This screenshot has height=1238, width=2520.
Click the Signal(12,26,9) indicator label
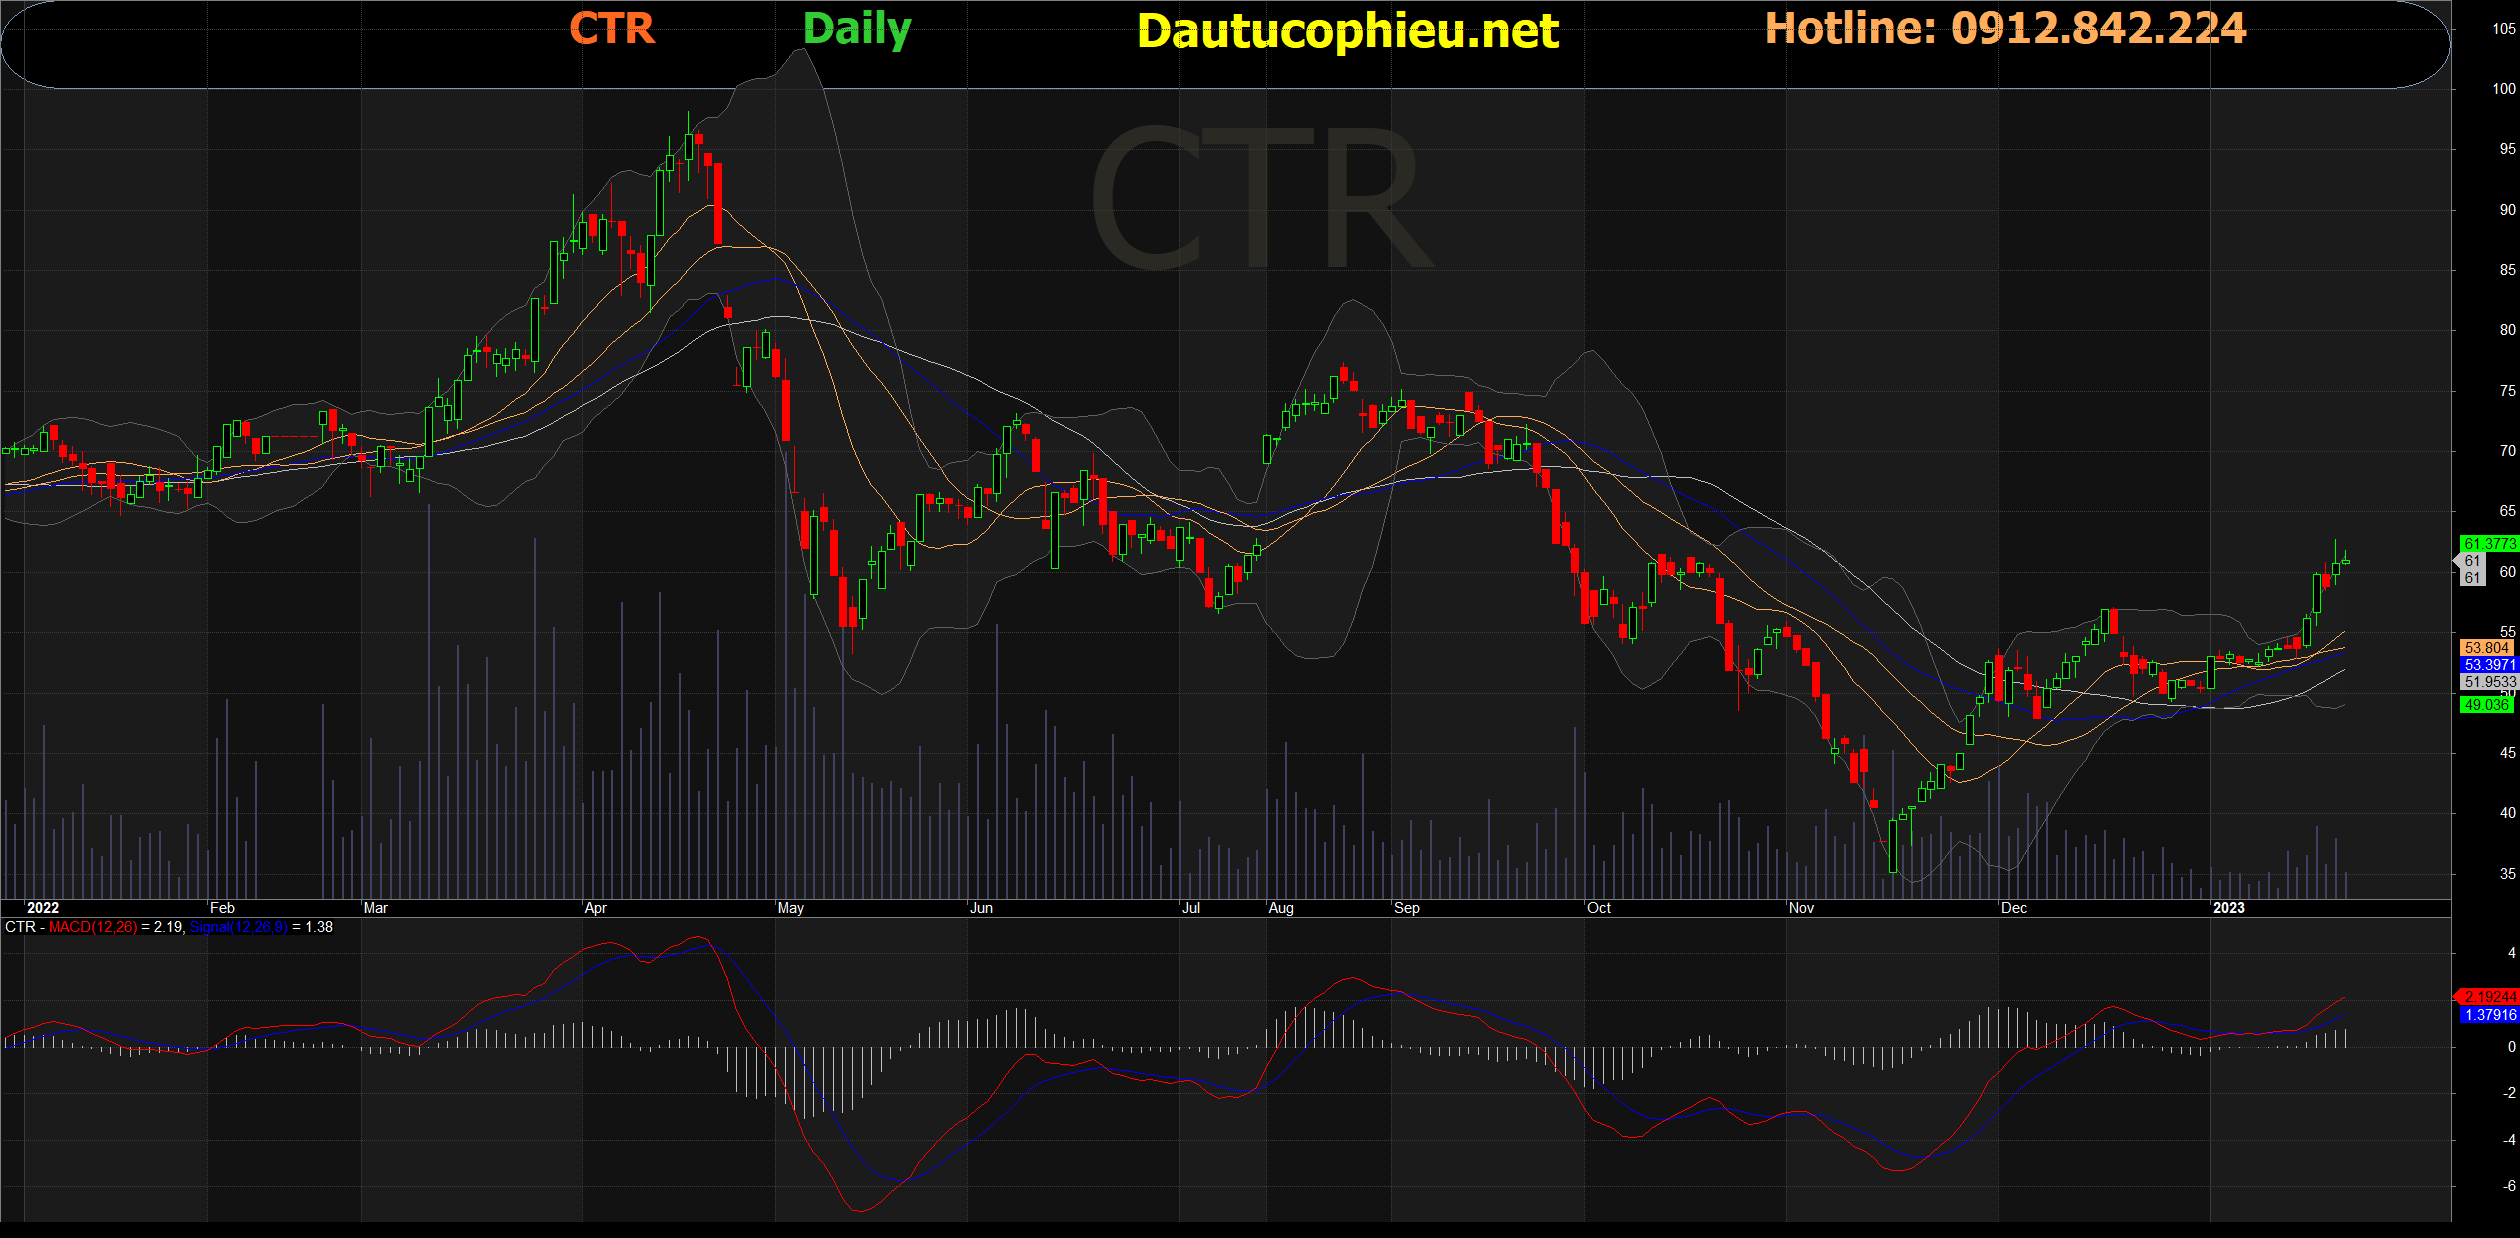point(238,927)
